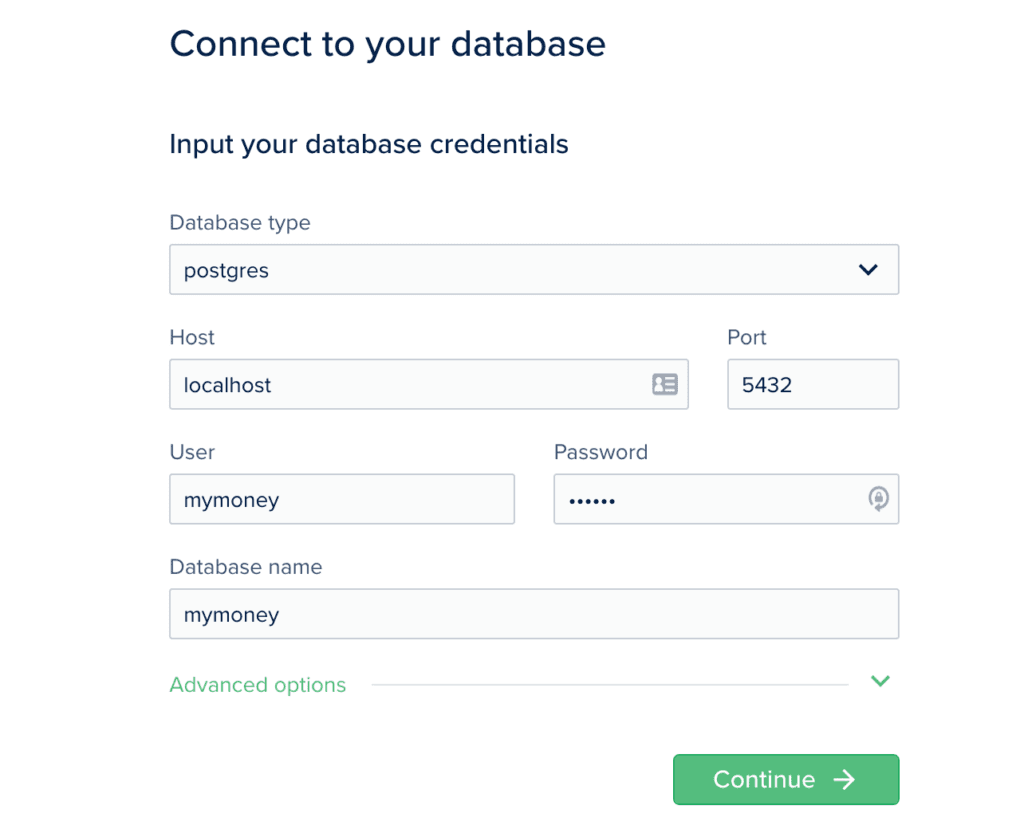Click the User label text
The width and height of the screenshot is (1024, 829).
[x=192, y=452]
